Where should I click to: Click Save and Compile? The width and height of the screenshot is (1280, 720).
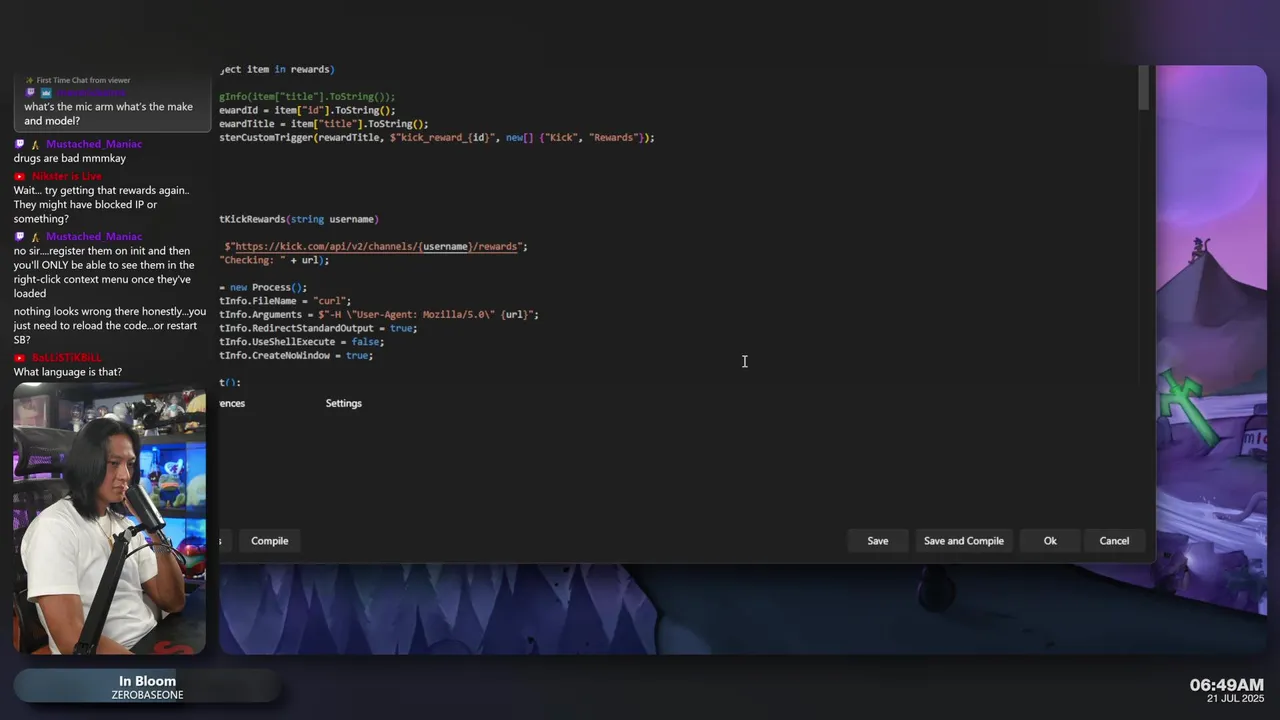click(964, 541)
